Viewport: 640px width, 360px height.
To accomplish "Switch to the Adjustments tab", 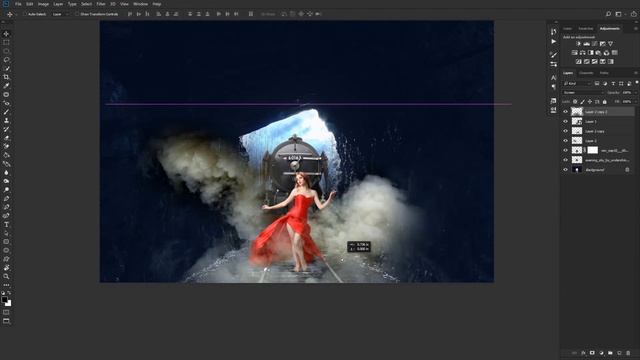I will click(x=610, y=29).
